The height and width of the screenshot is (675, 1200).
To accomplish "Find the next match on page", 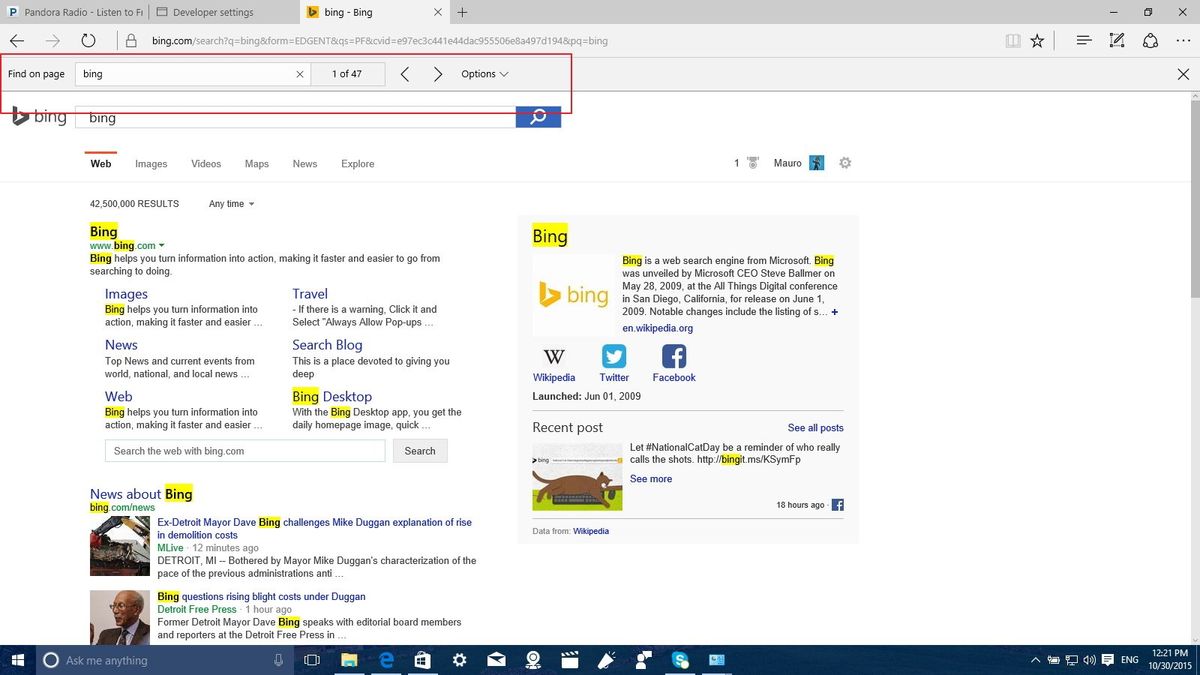I will (438, 73).
